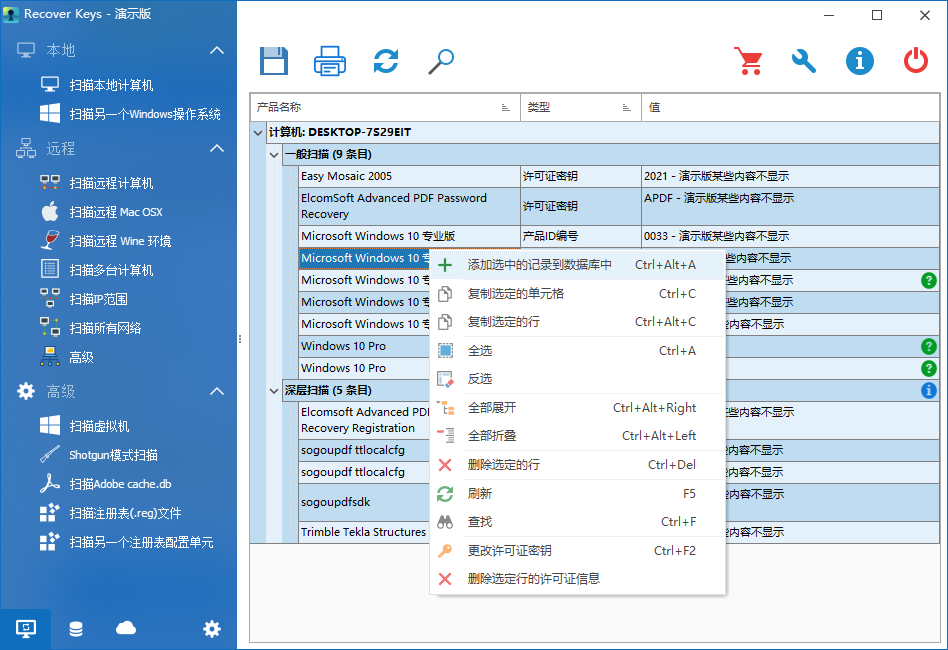Collapse the 高级 section chevron
The height and width of the screenshot is (650, 948).
click(216, 391)
